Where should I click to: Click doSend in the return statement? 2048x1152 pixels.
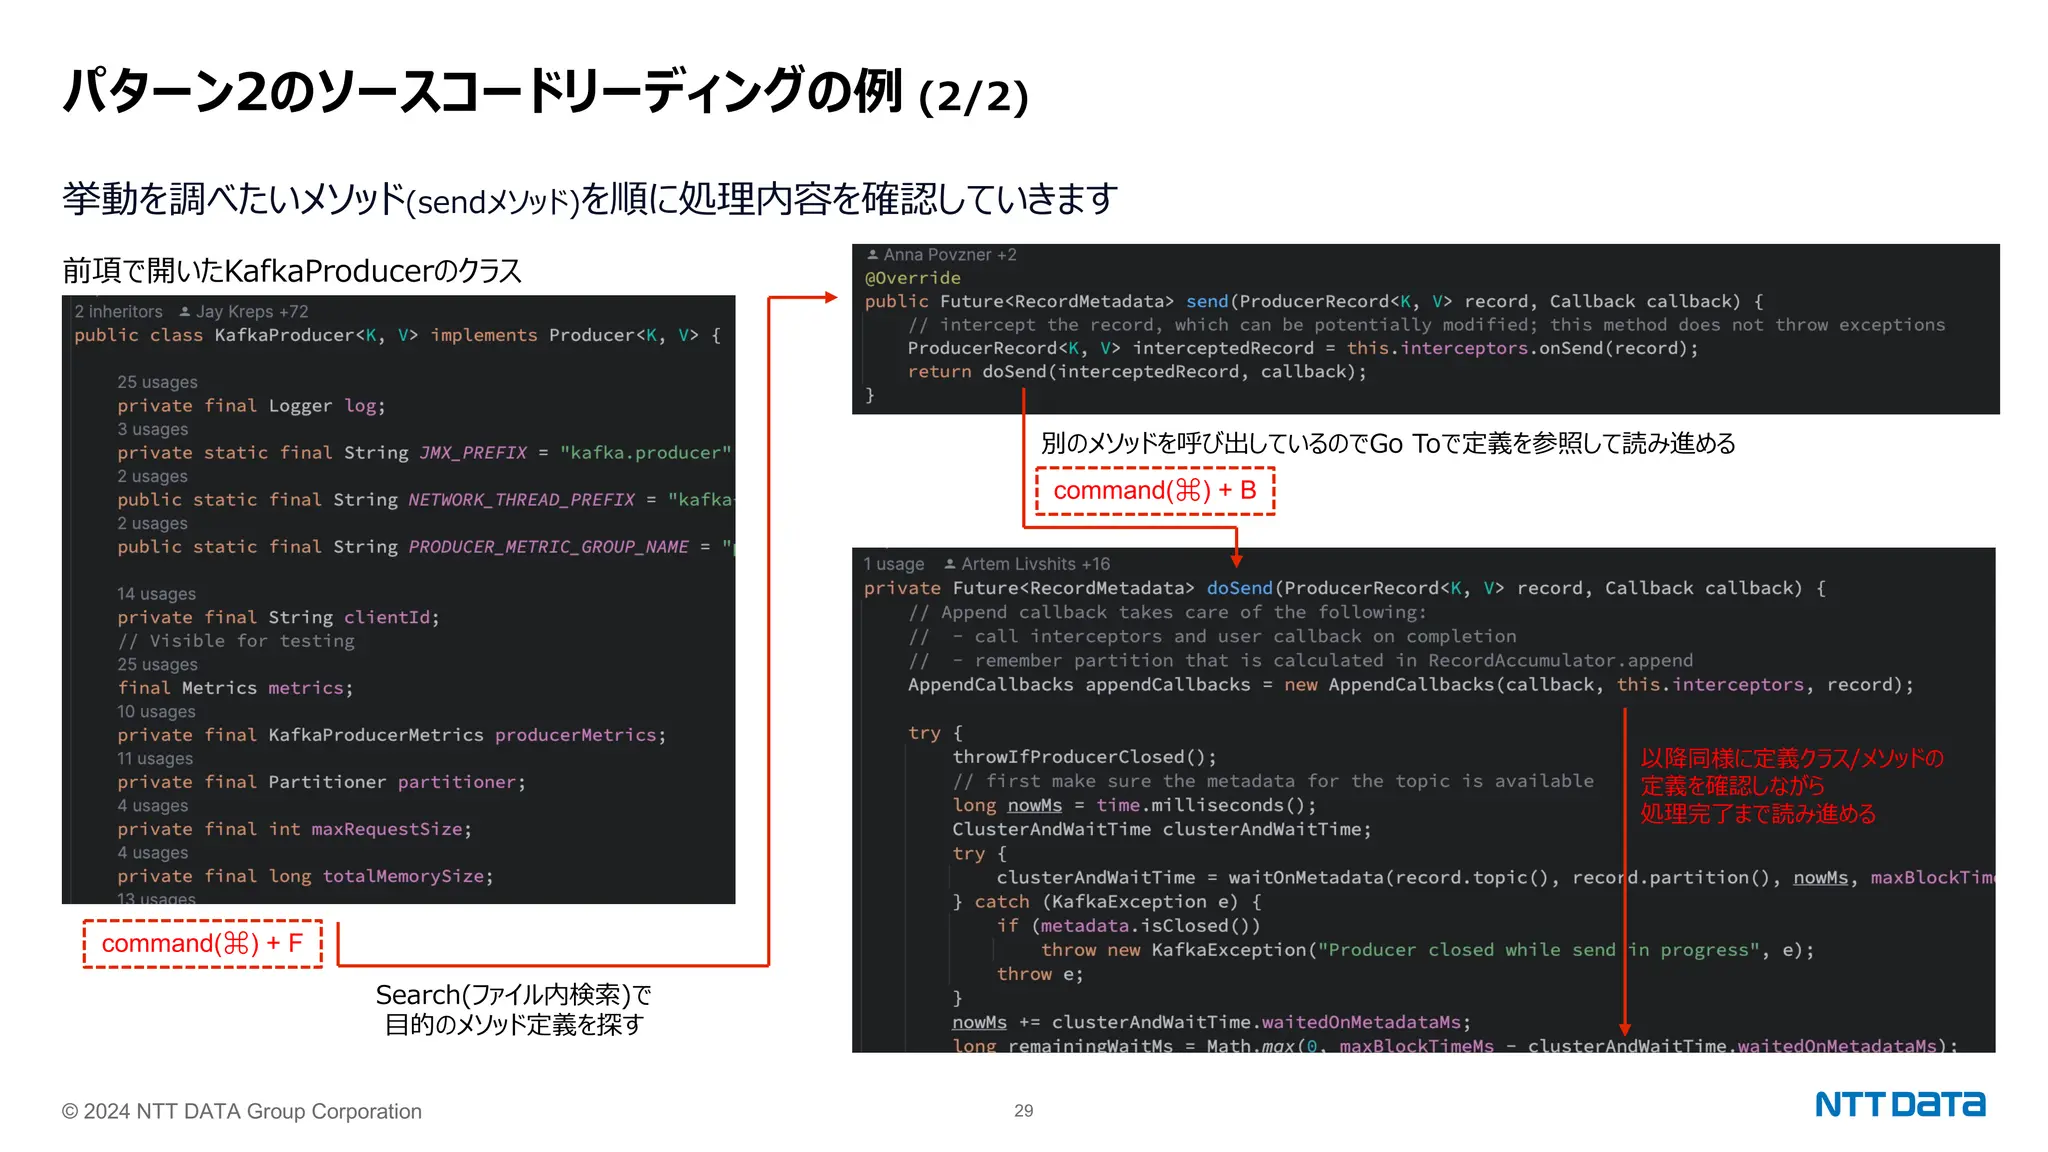tap(1014, 372)
